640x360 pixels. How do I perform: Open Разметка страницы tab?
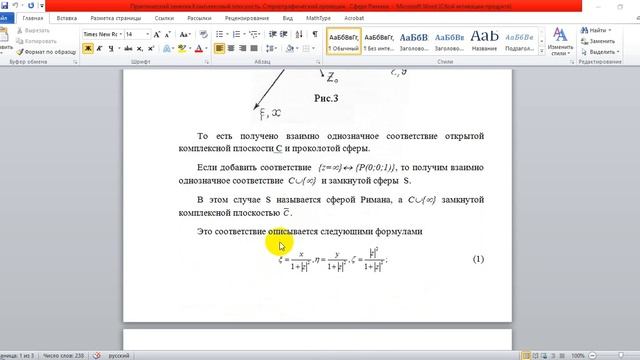click(x=116, y=18)
